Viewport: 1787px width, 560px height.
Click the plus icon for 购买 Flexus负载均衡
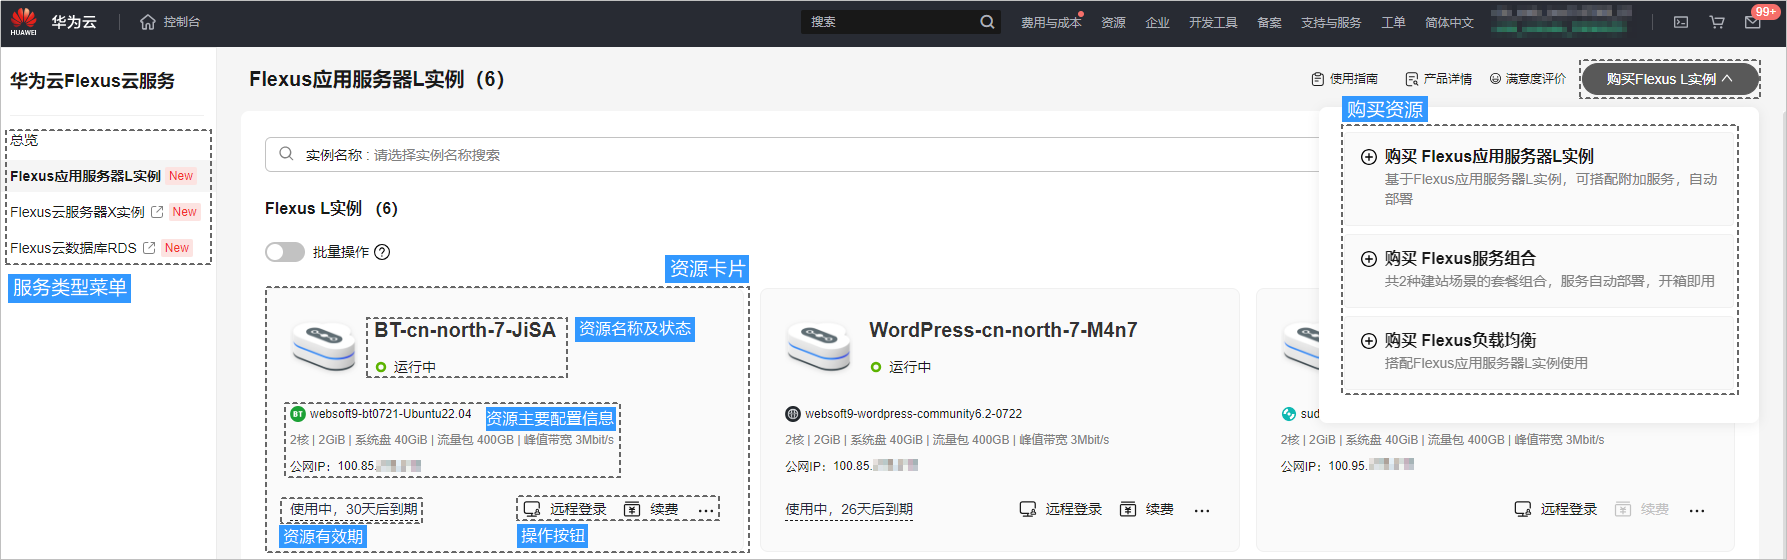pos(1369,341)
